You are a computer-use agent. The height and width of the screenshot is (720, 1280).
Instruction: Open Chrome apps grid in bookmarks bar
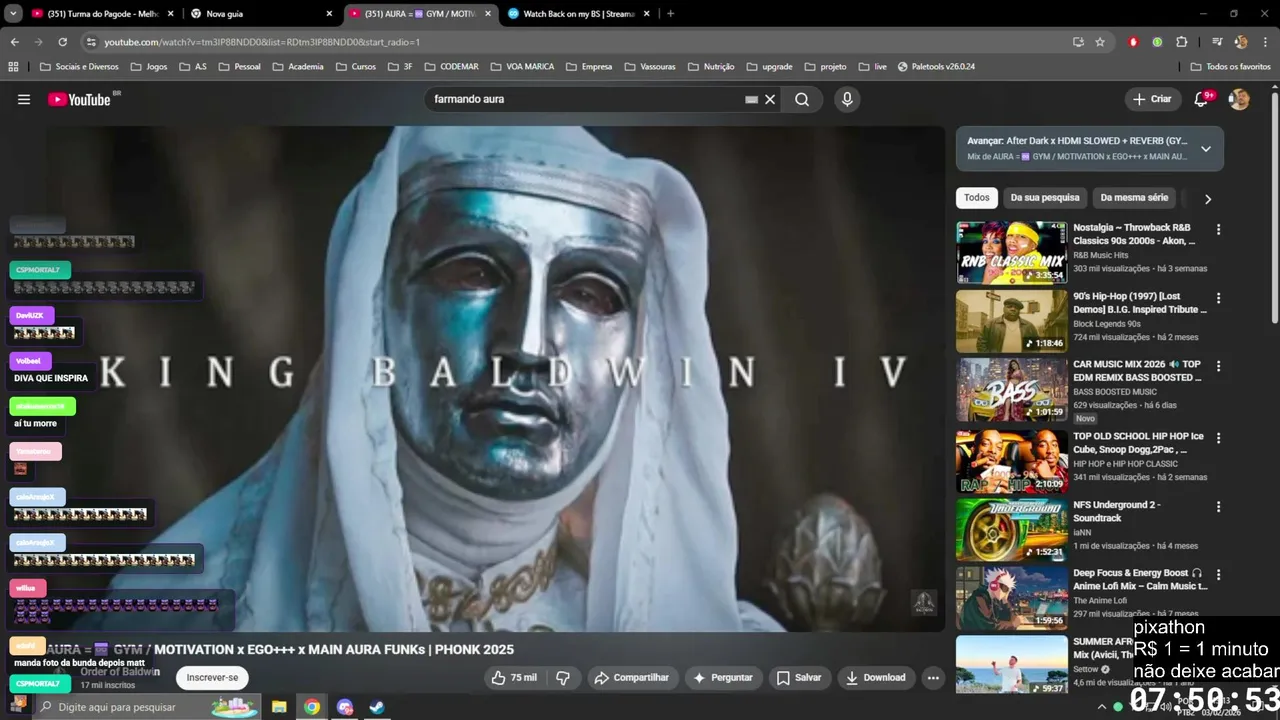(x=13, y=67)
